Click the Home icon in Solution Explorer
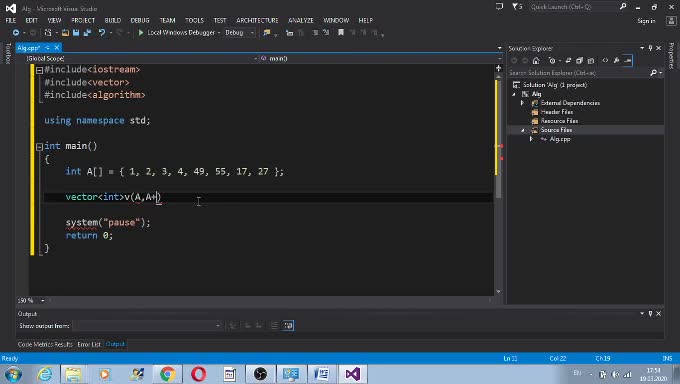This screenshot has height=384, width=680. 536,61
